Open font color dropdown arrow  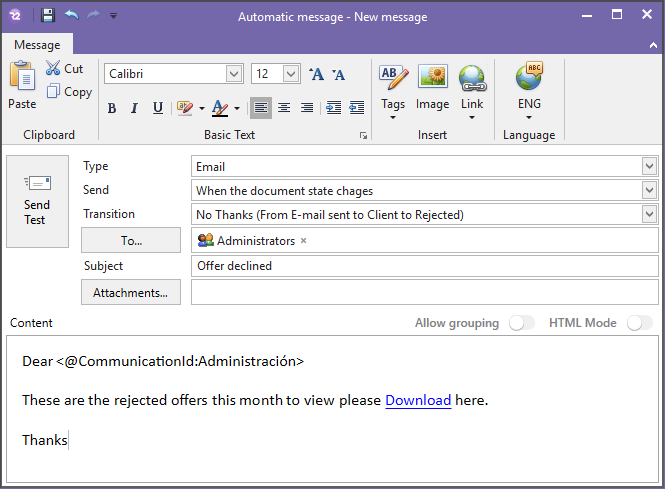[x=237, y=109]
